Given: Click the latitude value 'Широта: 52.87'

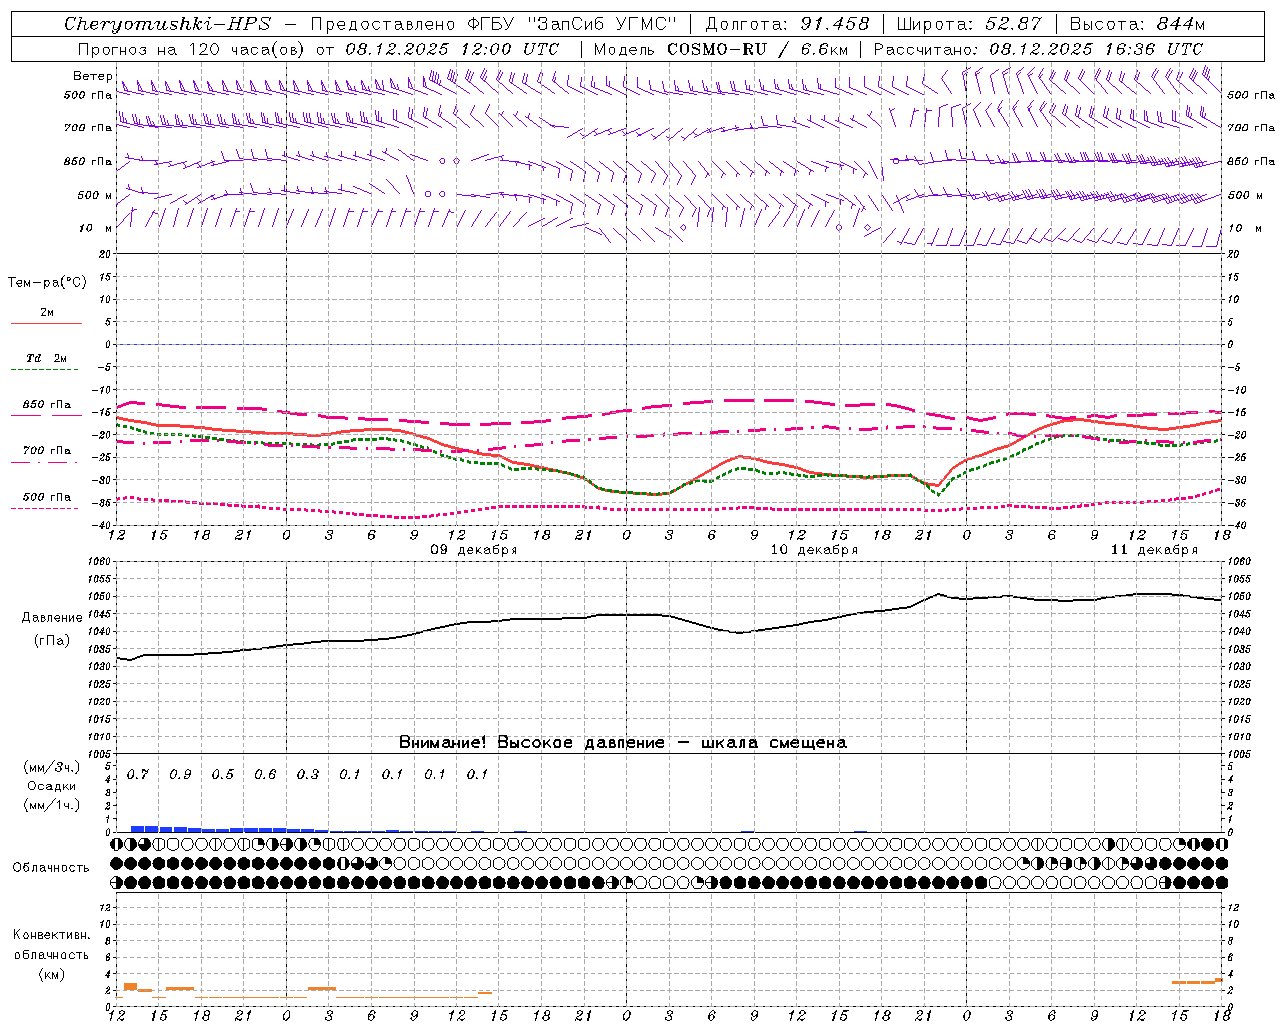Looking at the screenshot, I should coord(969,24).
